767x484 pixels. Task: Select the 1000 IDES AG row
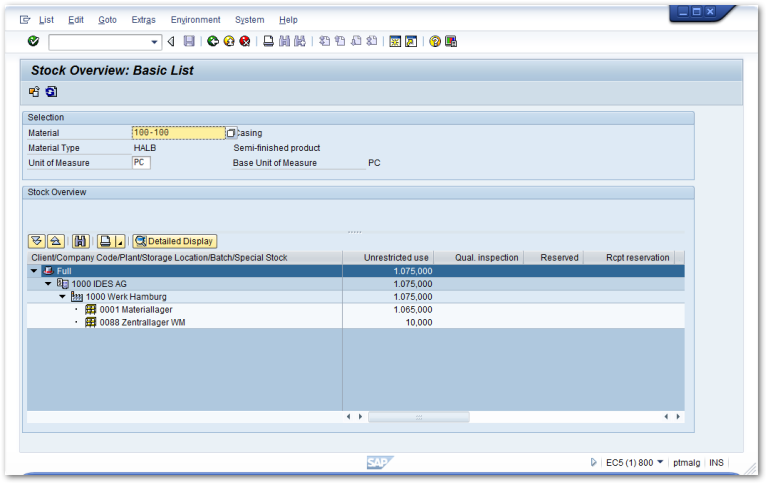tap(356, 283)
